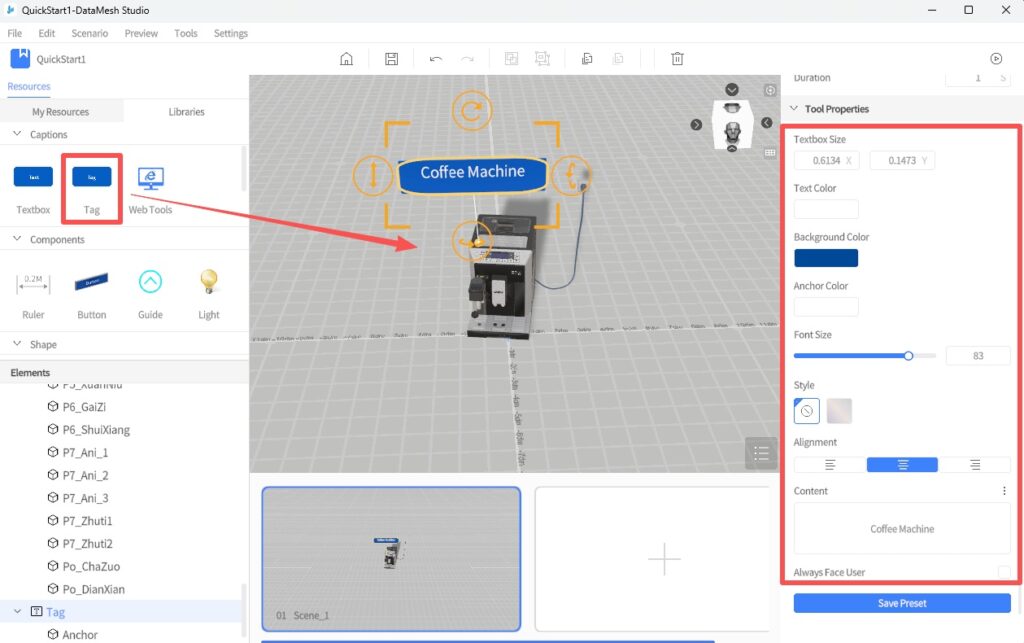Set text alignment to right
1024x643 pixels.
974,465
